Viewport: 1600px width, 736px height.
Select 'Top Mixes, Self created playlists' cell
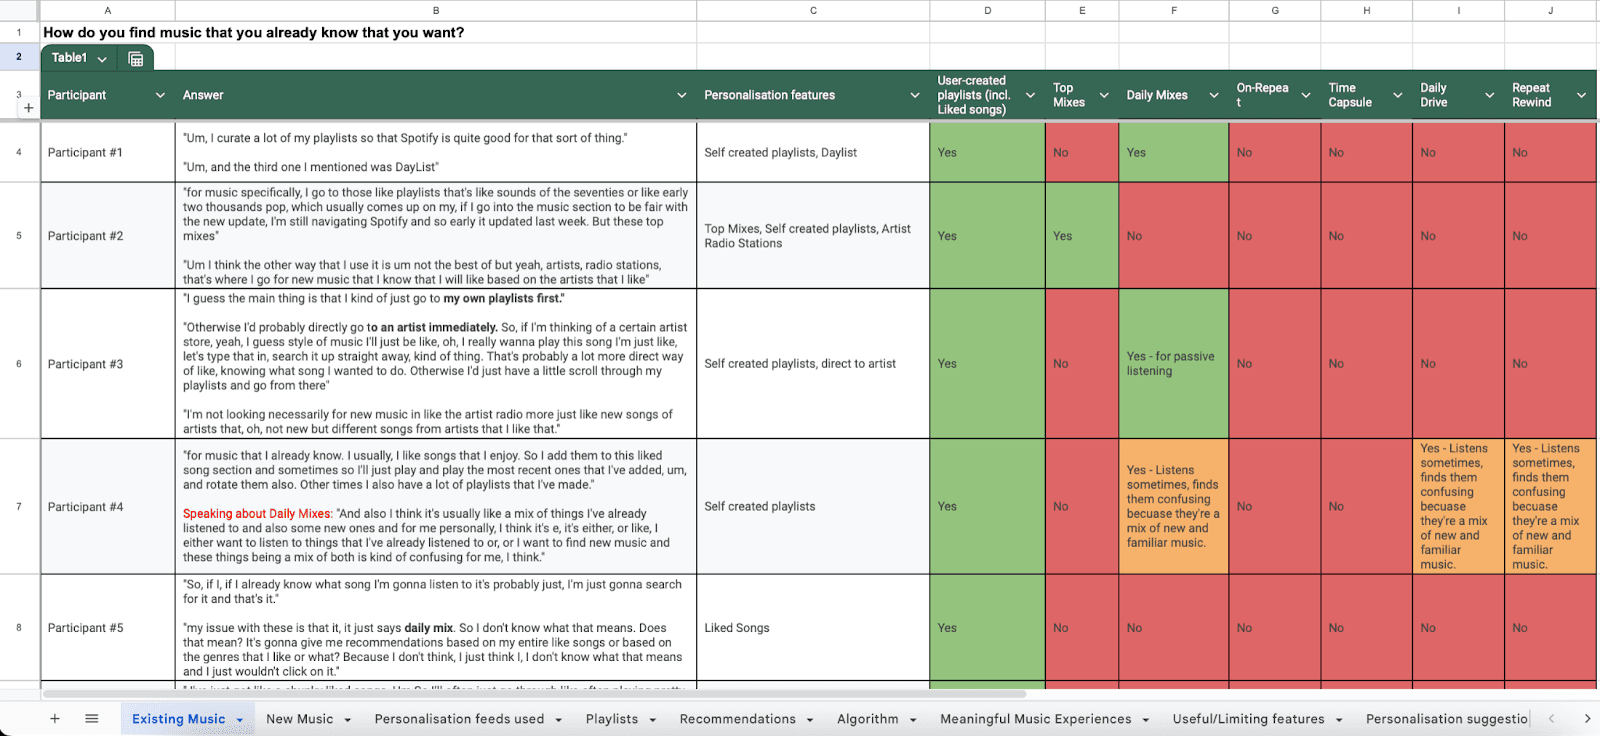(813, 236)
